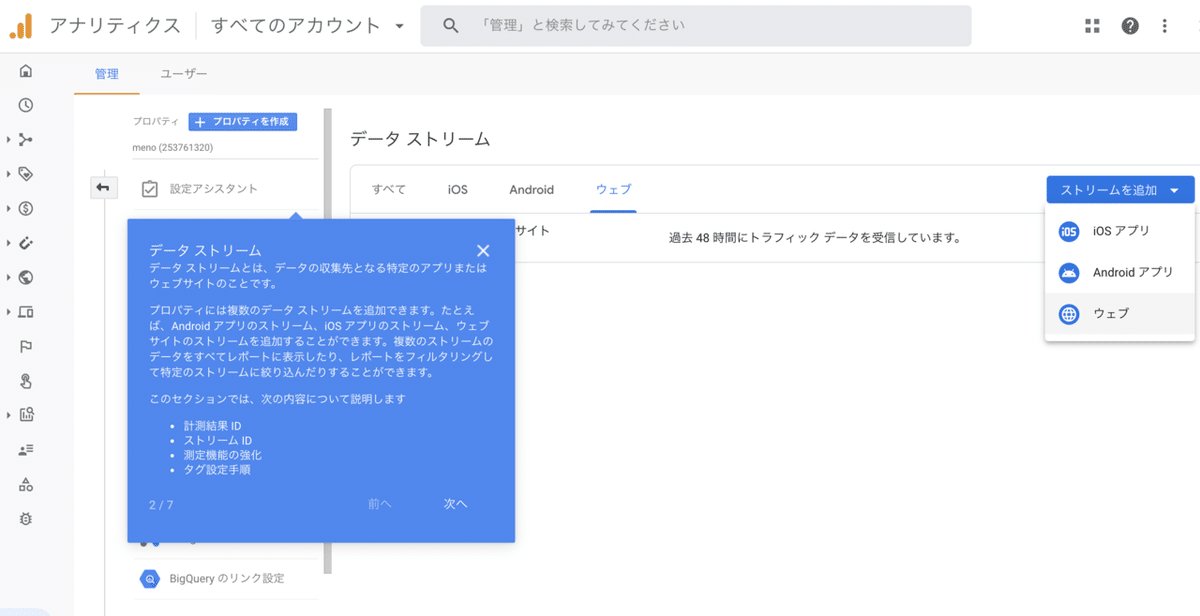Viewport: 1200px width, 616px height.
Task: Click the property column vertical scrollbar
Action: (x=327, y=340)
